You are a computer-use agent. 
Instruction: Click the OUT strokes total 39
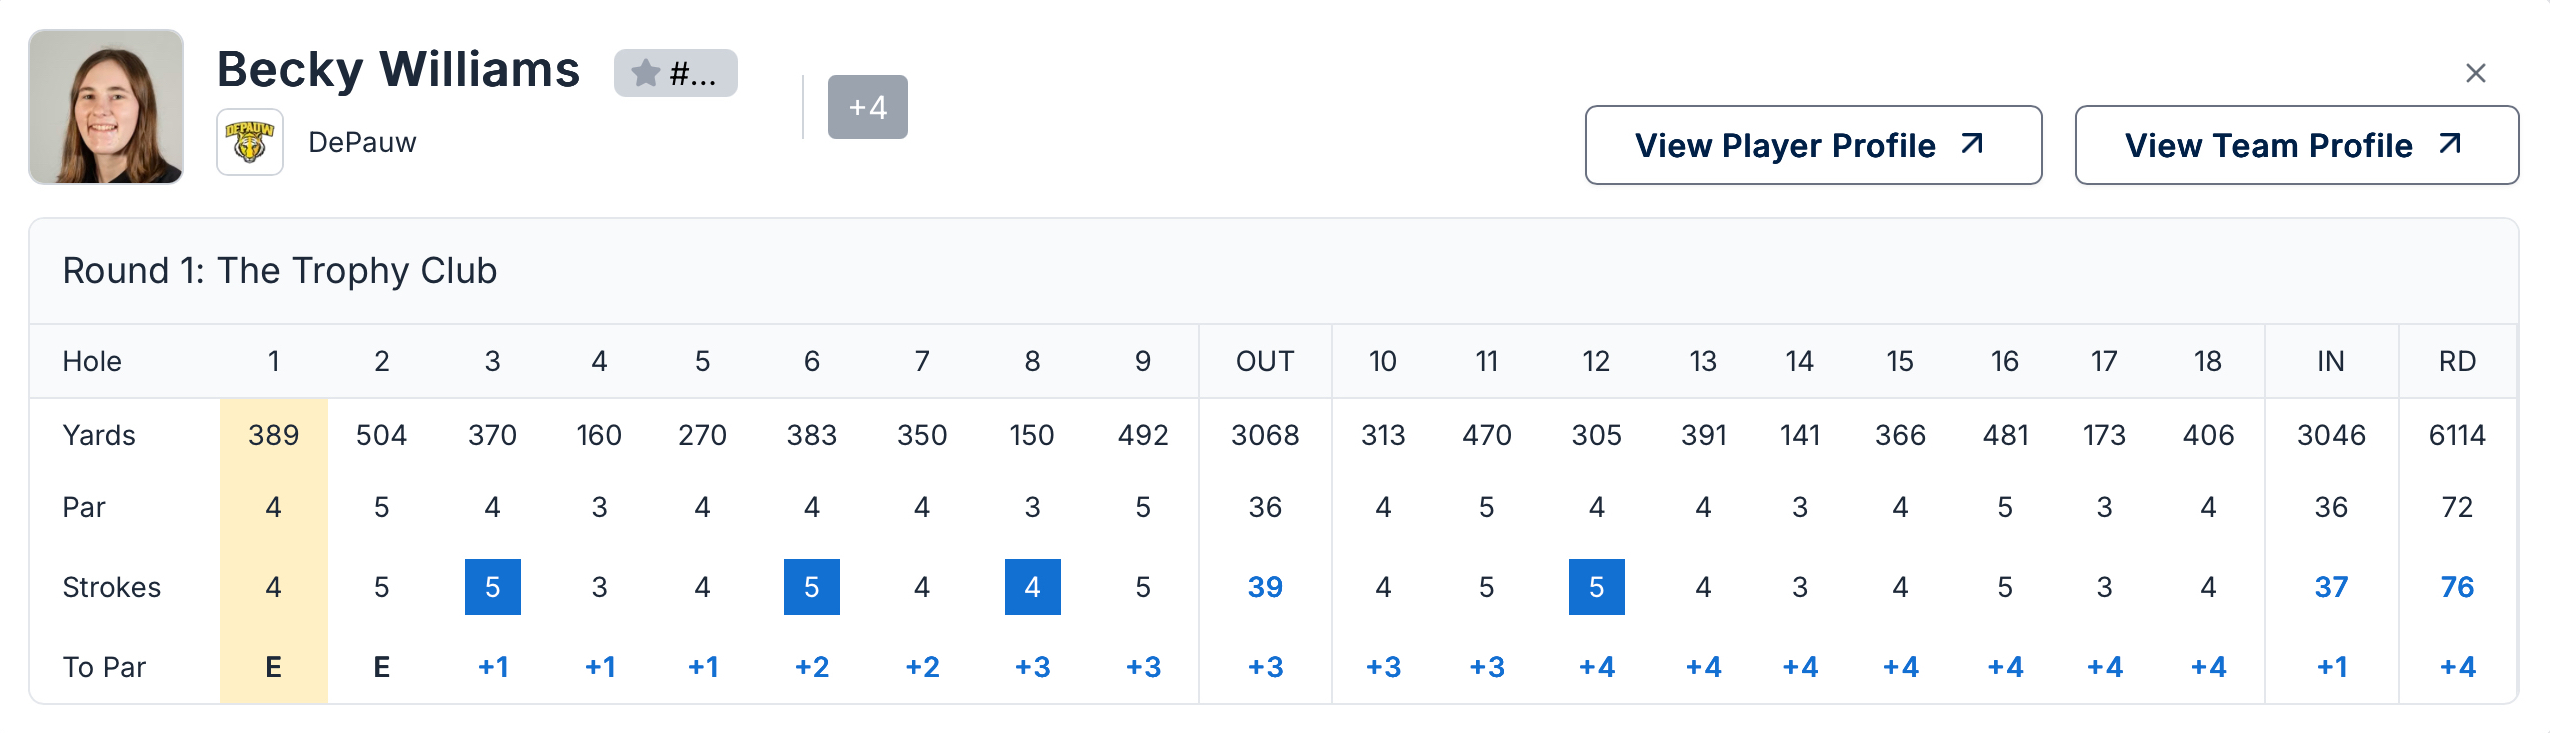click(1265, 587)
